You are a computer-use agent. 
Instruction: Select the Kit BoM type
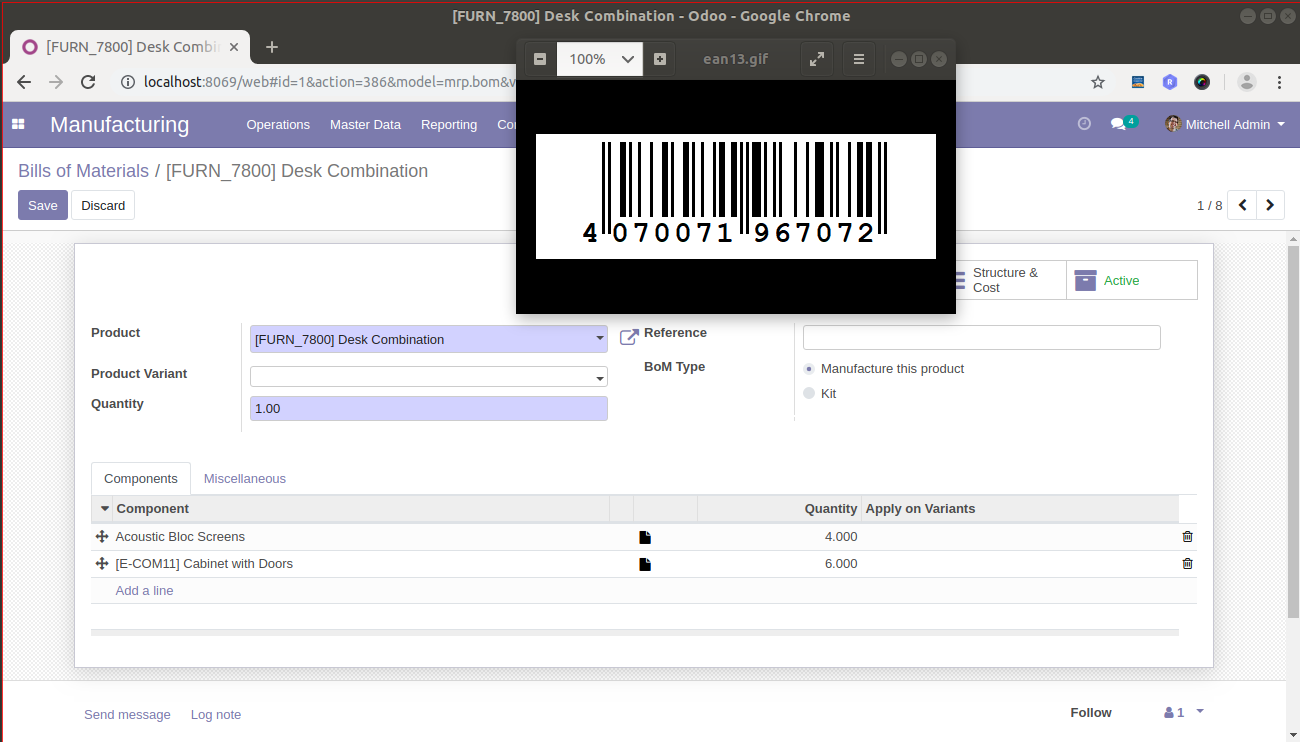click(x=809, y=394)
